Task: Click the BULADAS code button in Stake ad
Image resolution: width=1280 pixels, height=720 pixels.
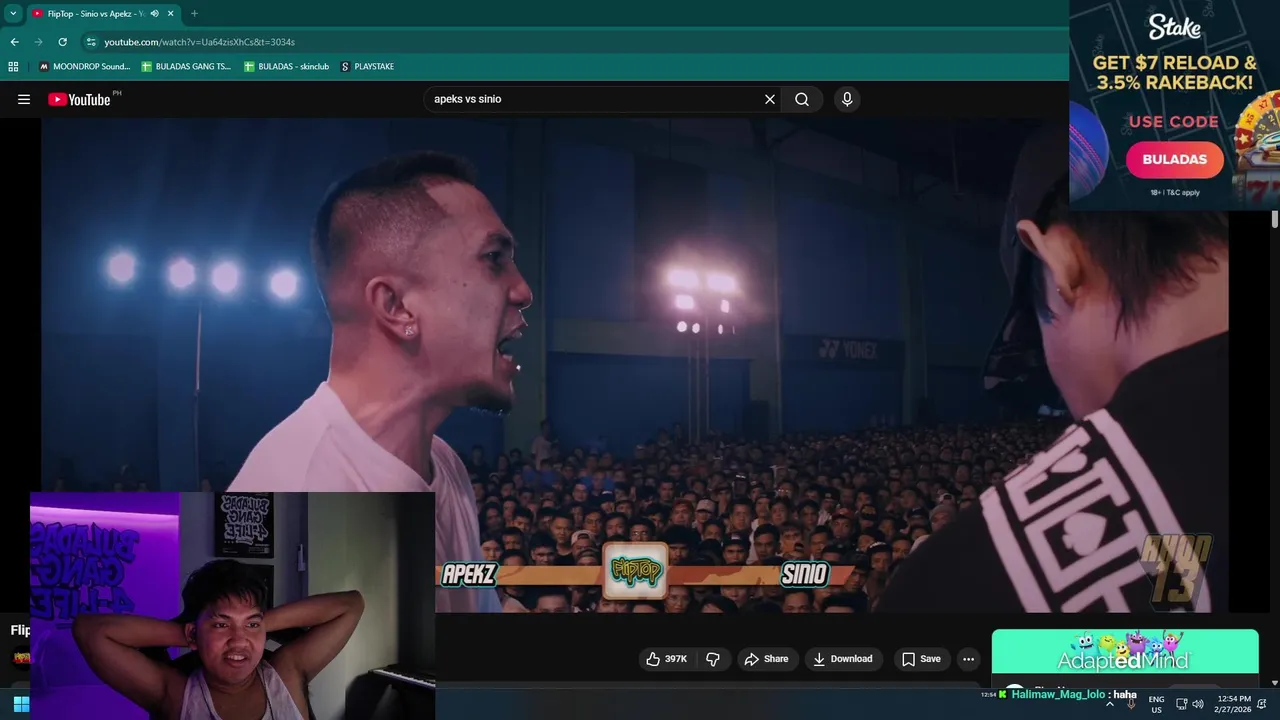Action: click(x=1174, y=159)
